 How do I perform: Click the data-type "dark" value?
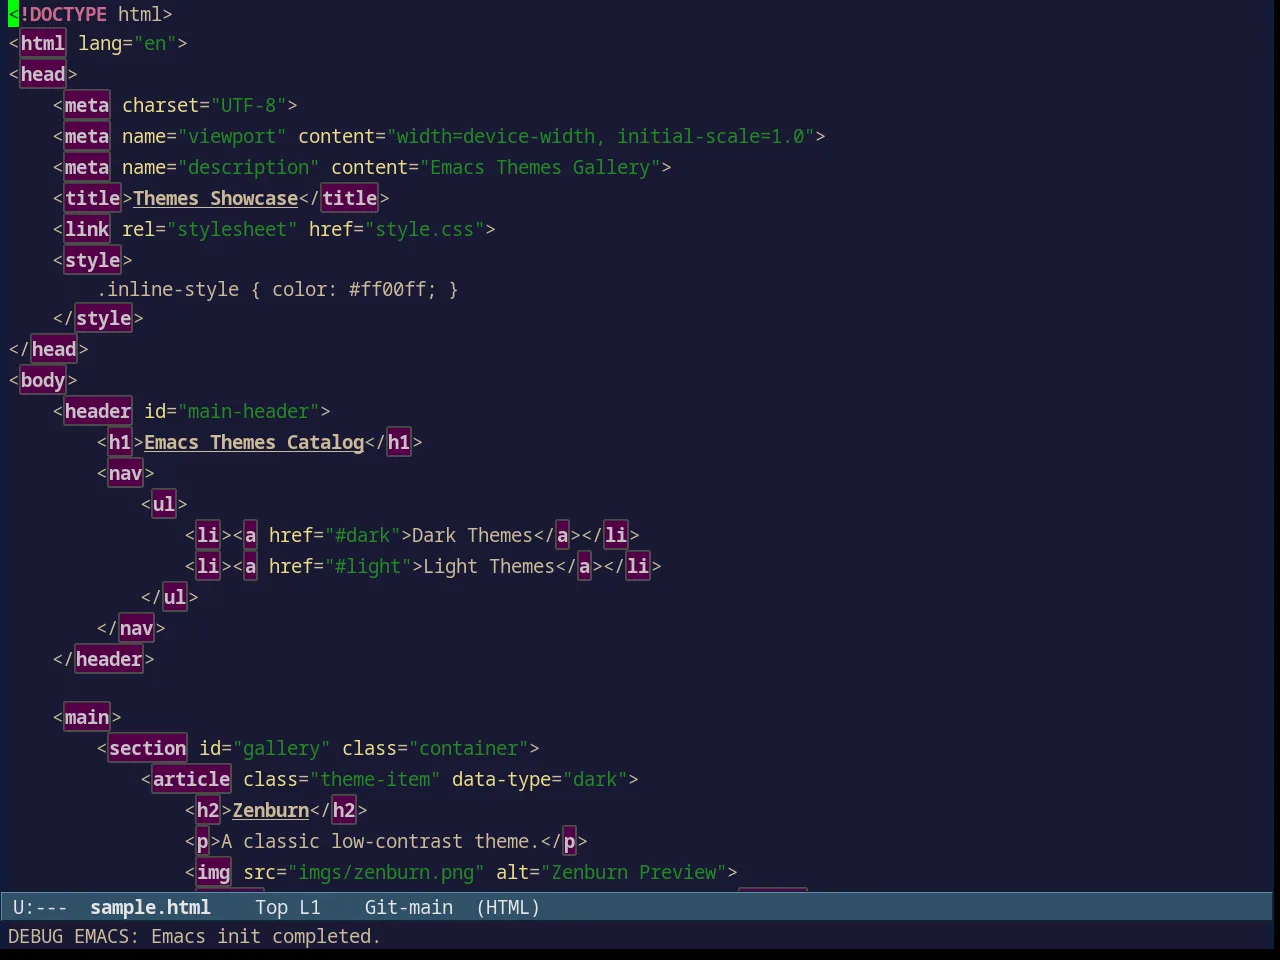[595, 779]
